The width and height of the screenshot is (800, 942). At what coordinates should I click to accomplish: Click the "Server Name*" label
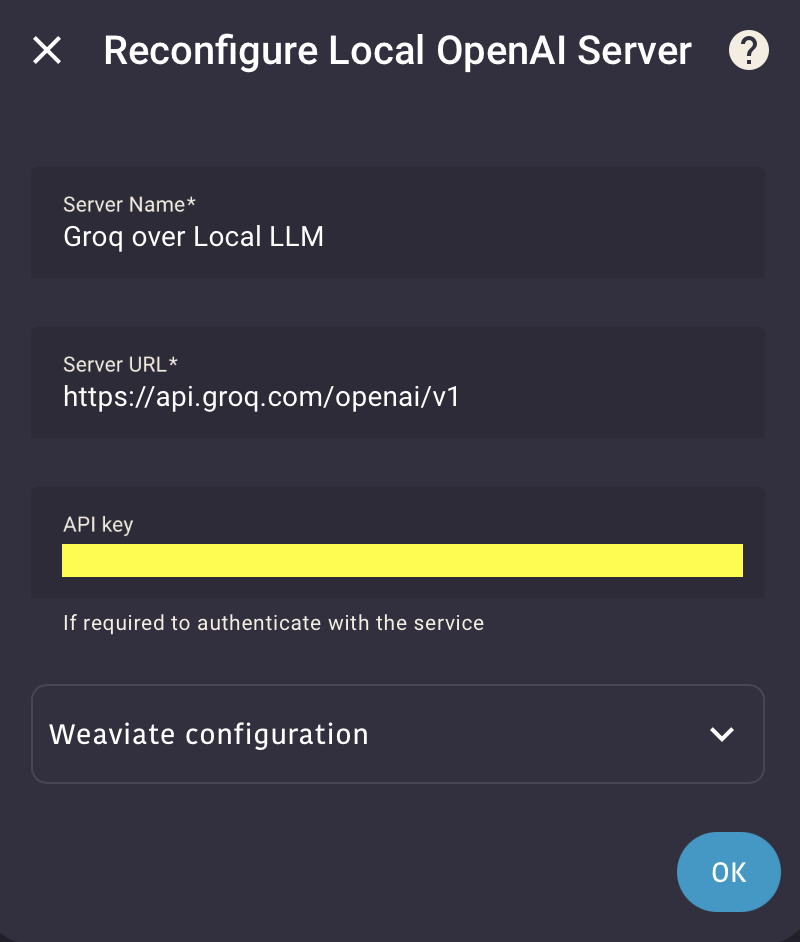click(129, 205)
